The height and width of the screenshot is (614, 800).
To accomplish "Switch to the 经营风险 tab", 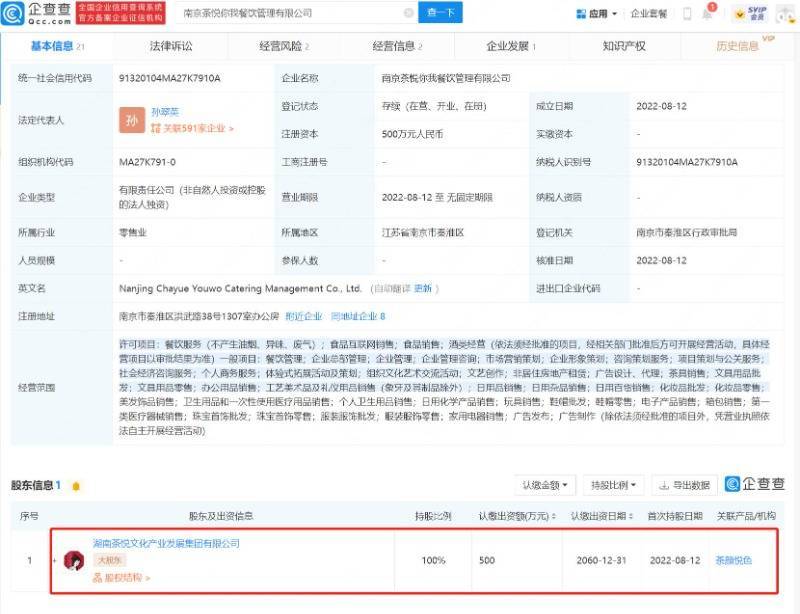I will click(x=284, y=46).
